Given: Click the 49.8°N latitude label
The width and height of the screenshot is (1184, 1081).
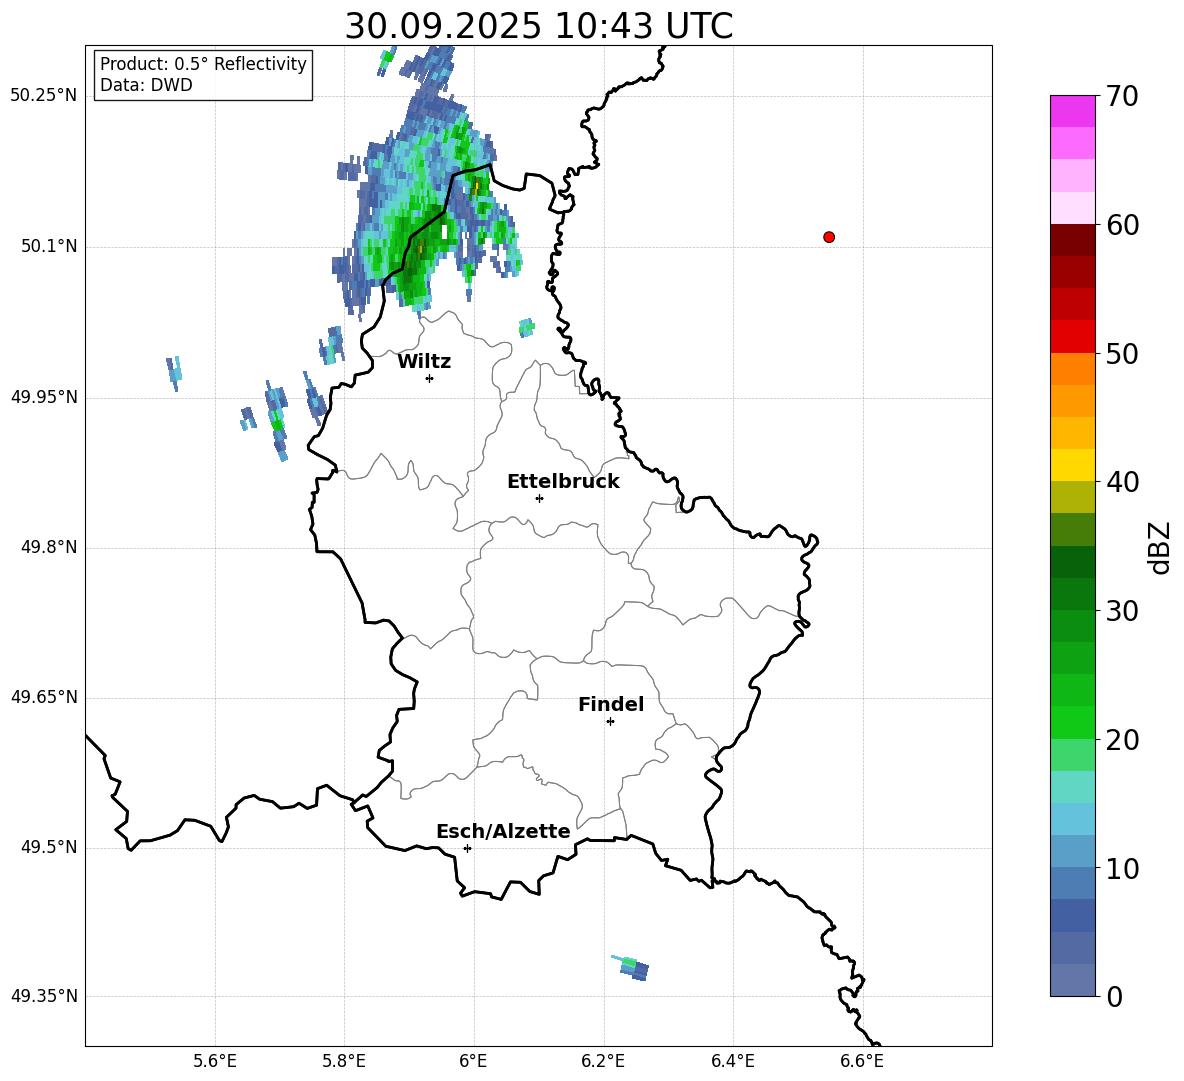Looking at the screenshot, I should tap(49, 547).
